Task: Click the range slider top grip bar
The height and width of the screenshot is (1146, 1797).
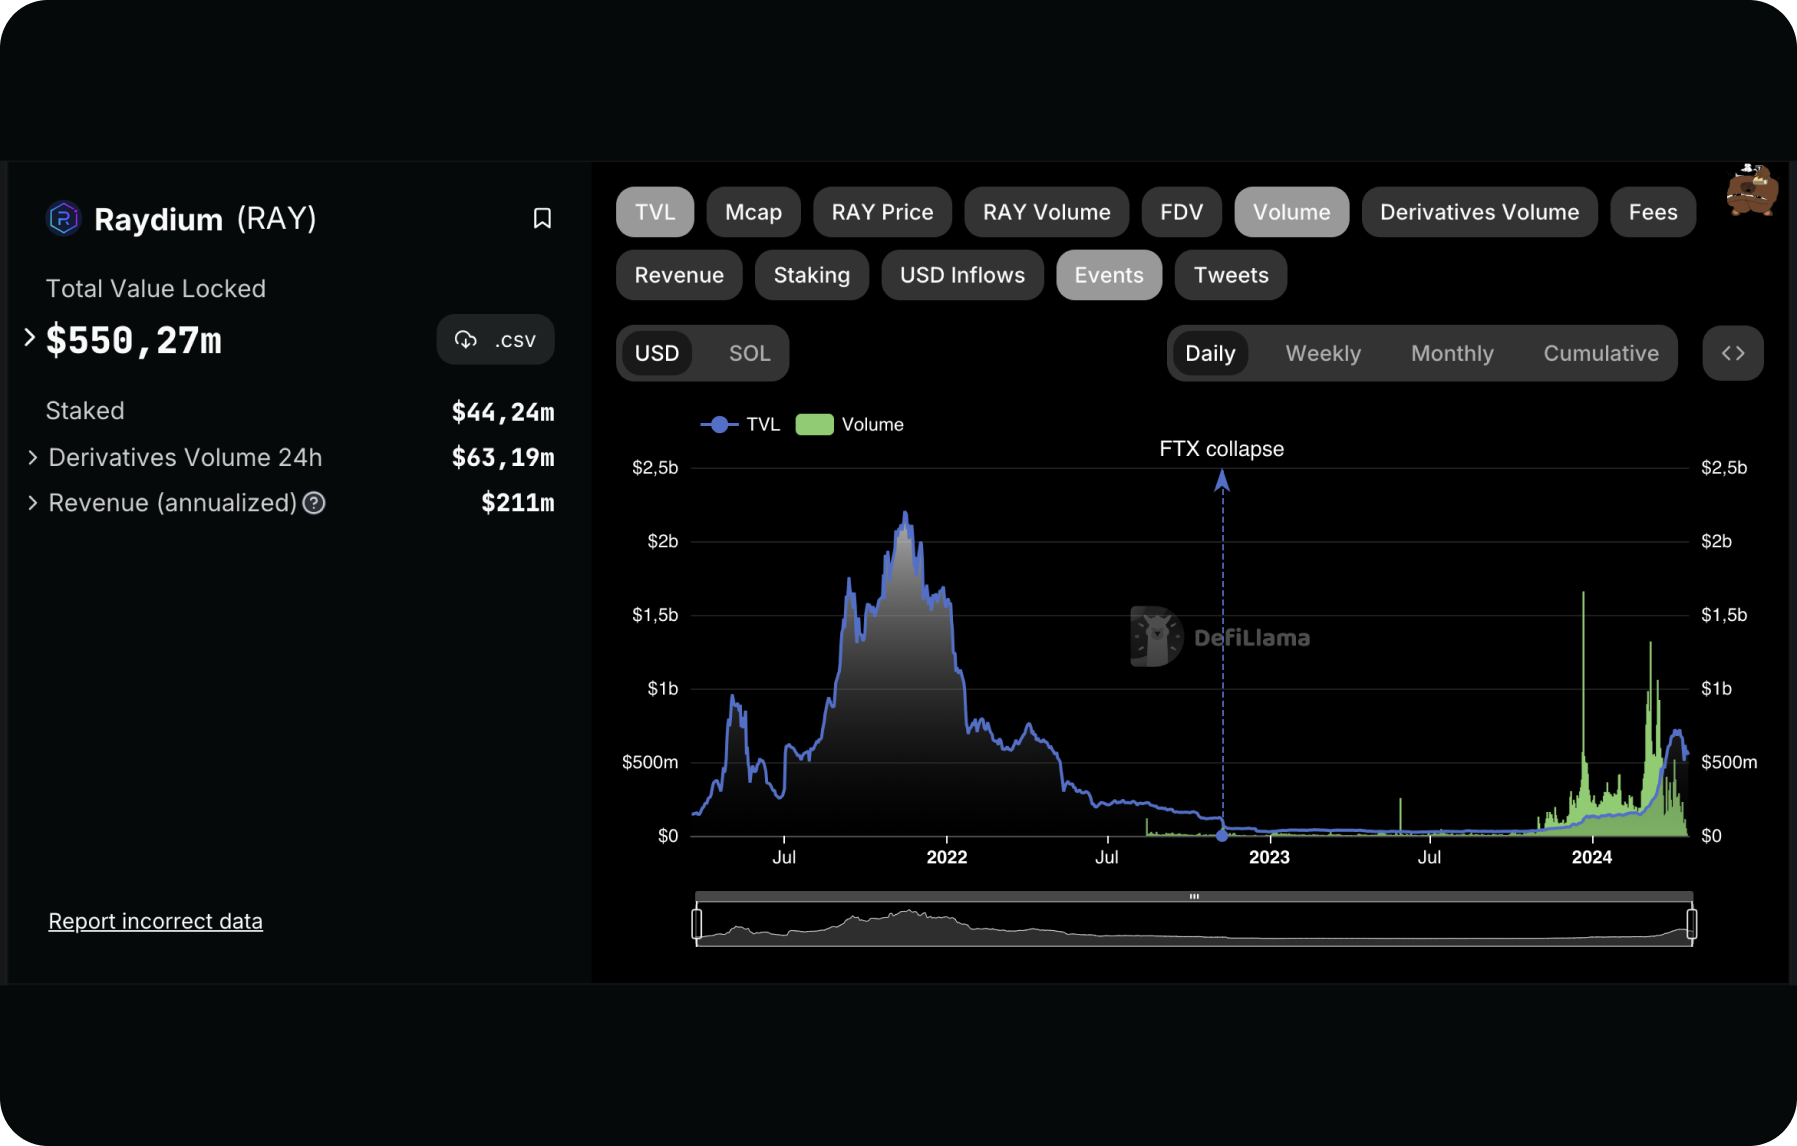Action: click(x=1194, y=896)
